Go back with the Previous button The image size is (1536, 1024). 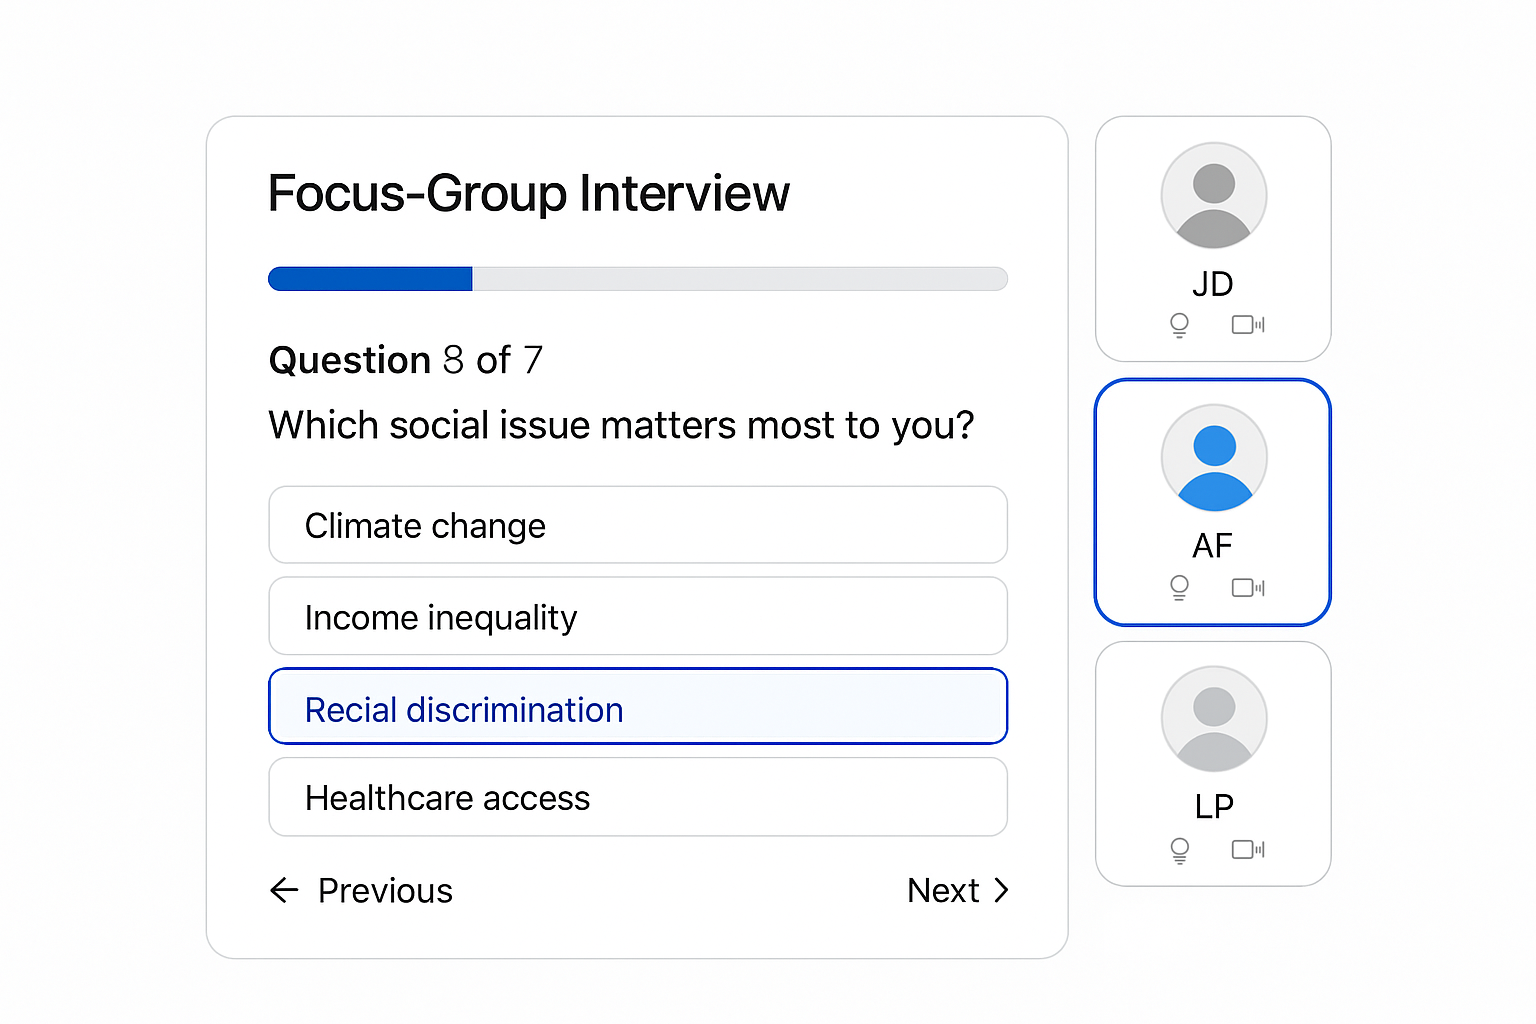361,890
